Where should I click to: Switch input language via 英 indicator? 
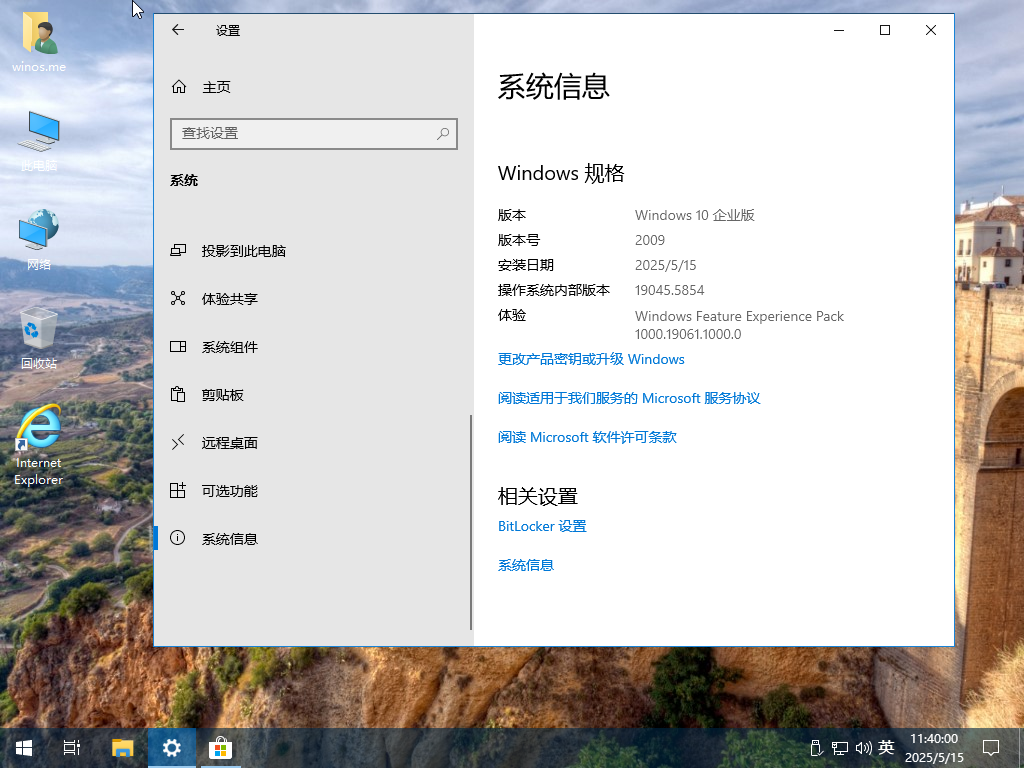point(886,747)
